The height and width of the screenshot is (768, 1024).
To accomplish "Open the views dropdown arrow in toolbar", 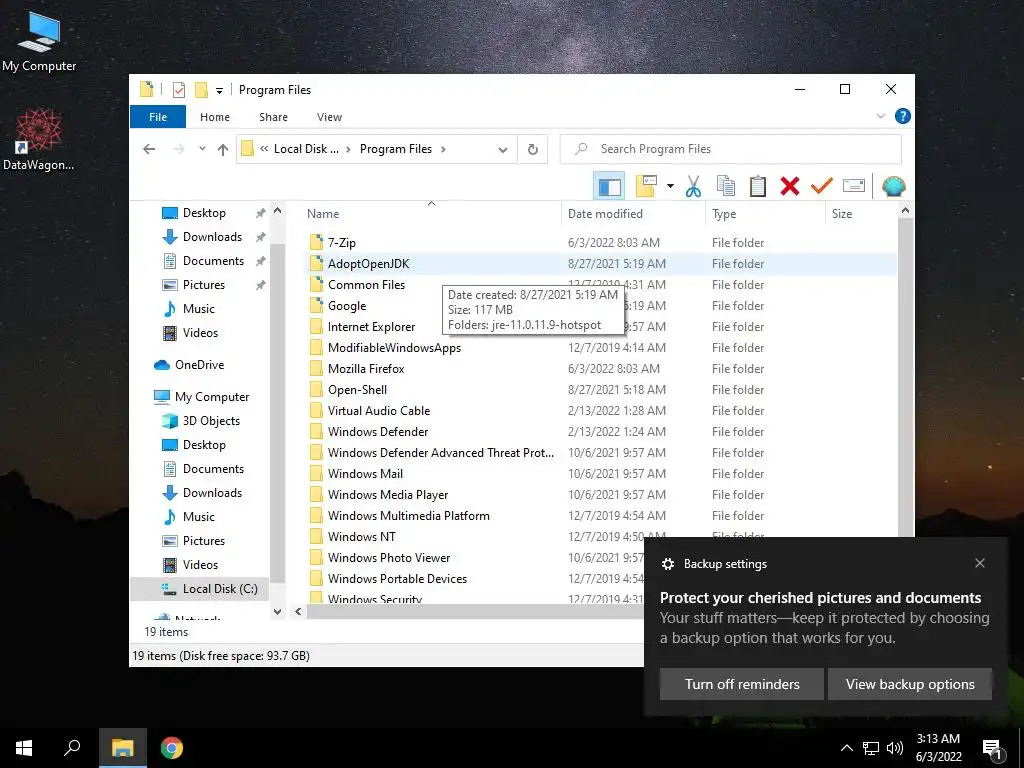I will pyautogui.click(x=670, y=186).
